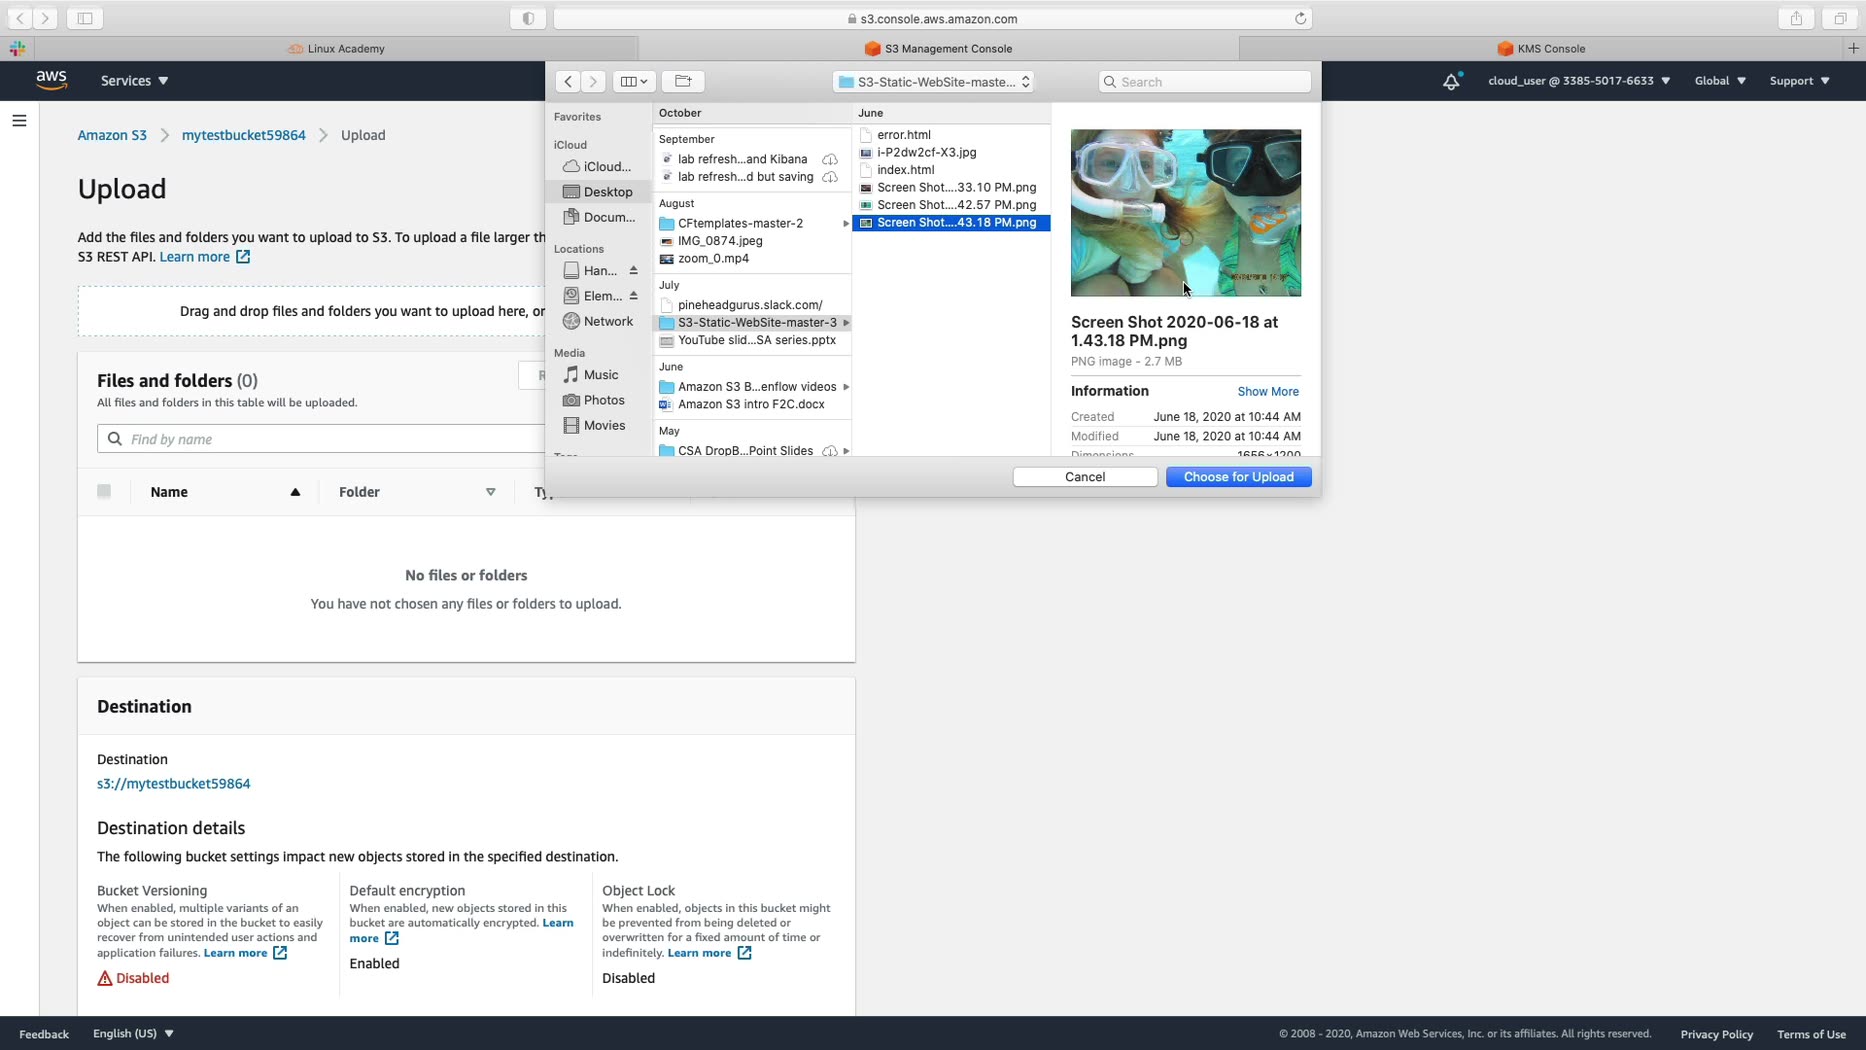
Task: Toggle the Safari sidebar icon
Action: pos(85,18)
